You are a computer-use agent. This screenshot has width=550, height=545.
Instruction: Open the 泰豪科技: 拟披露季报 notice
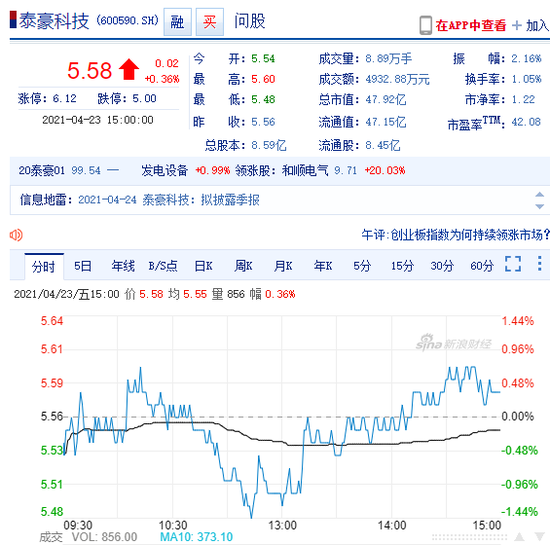(x=201, y=200)
